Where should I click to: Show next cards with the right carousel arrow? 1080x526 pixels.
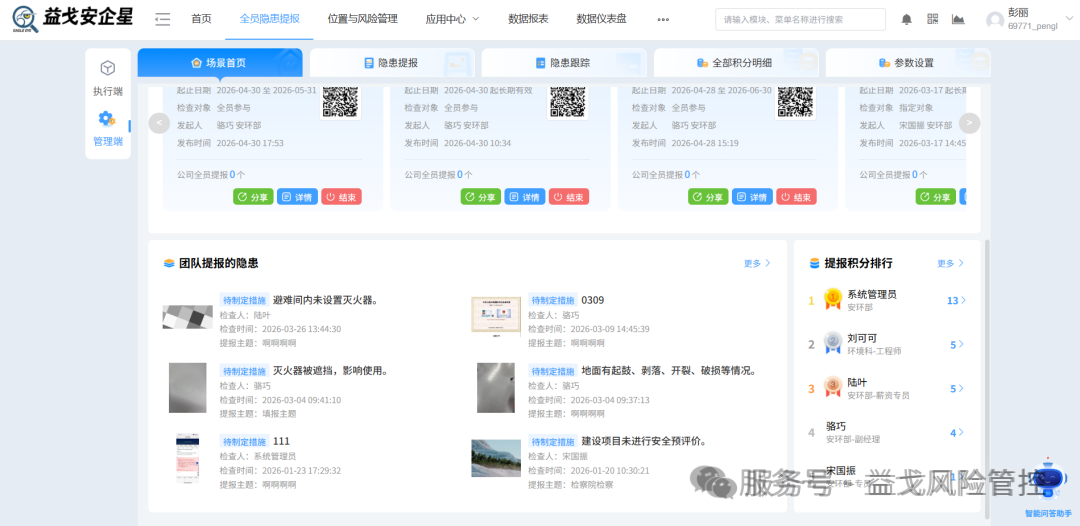click(969, 123)
